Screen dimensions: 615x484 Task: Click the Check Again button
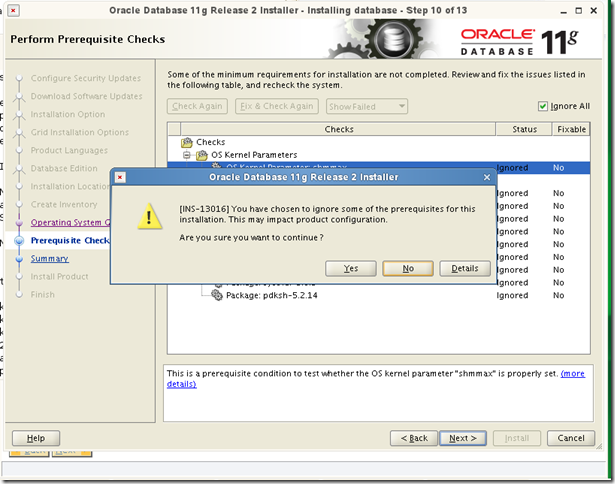click(x=197, y=106)
